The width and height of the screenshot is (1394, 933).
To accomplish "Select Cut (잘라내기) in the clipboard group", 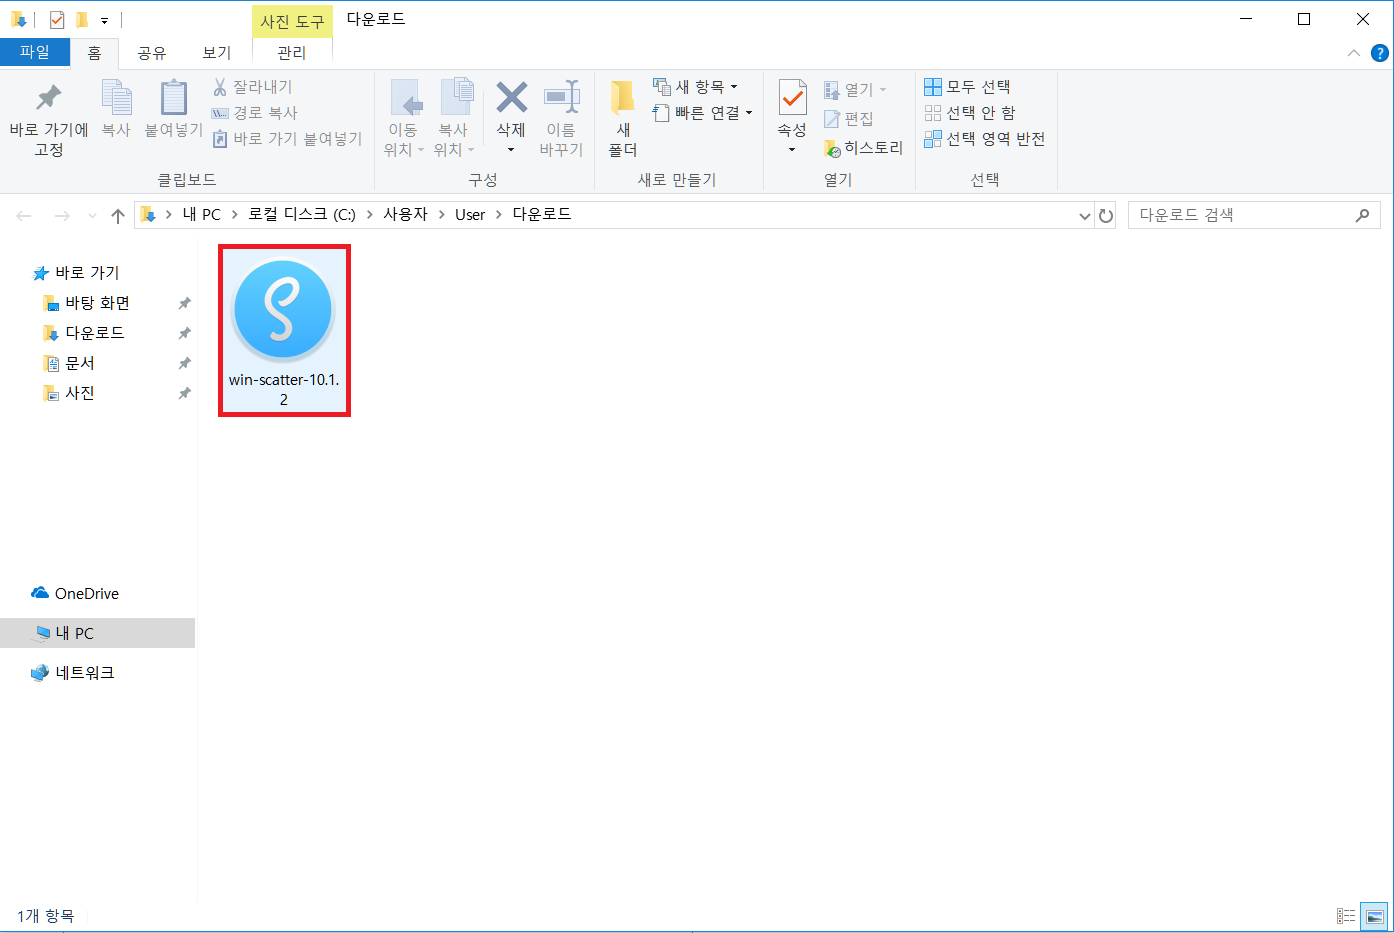I will click(x=253, y=87).
